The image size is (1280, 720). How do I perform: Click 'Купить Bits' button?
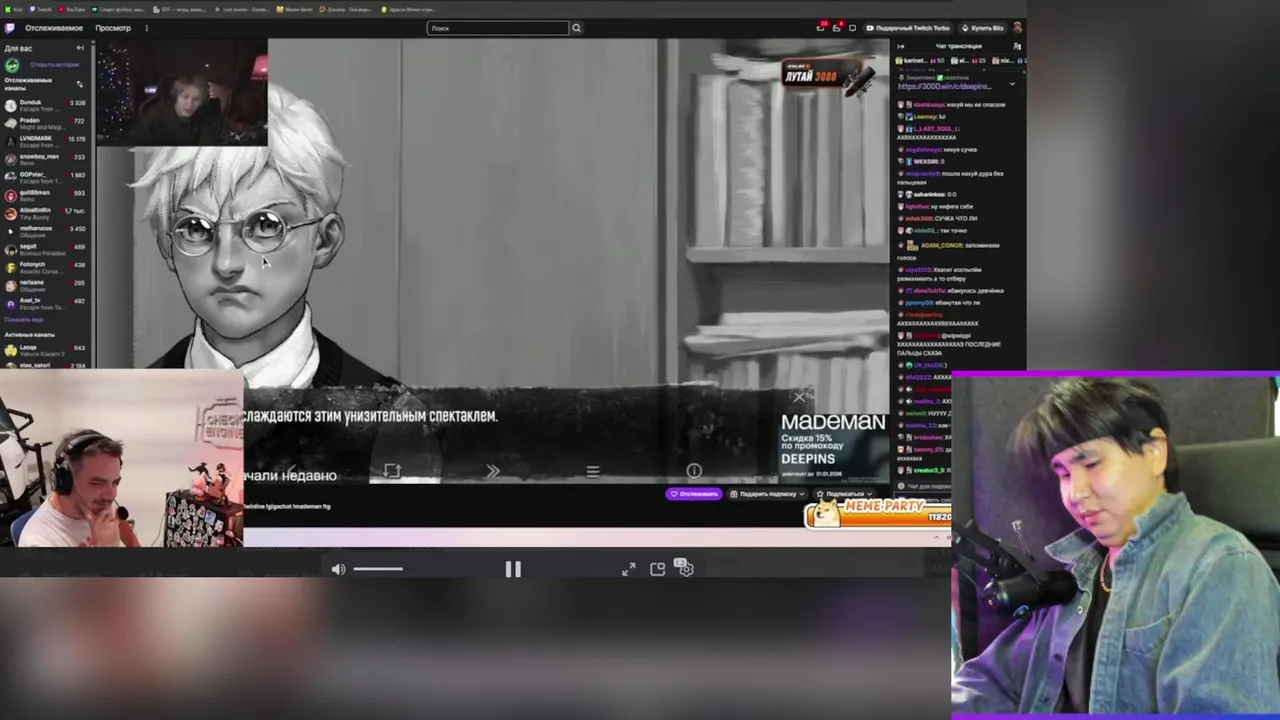pos(982,28)
